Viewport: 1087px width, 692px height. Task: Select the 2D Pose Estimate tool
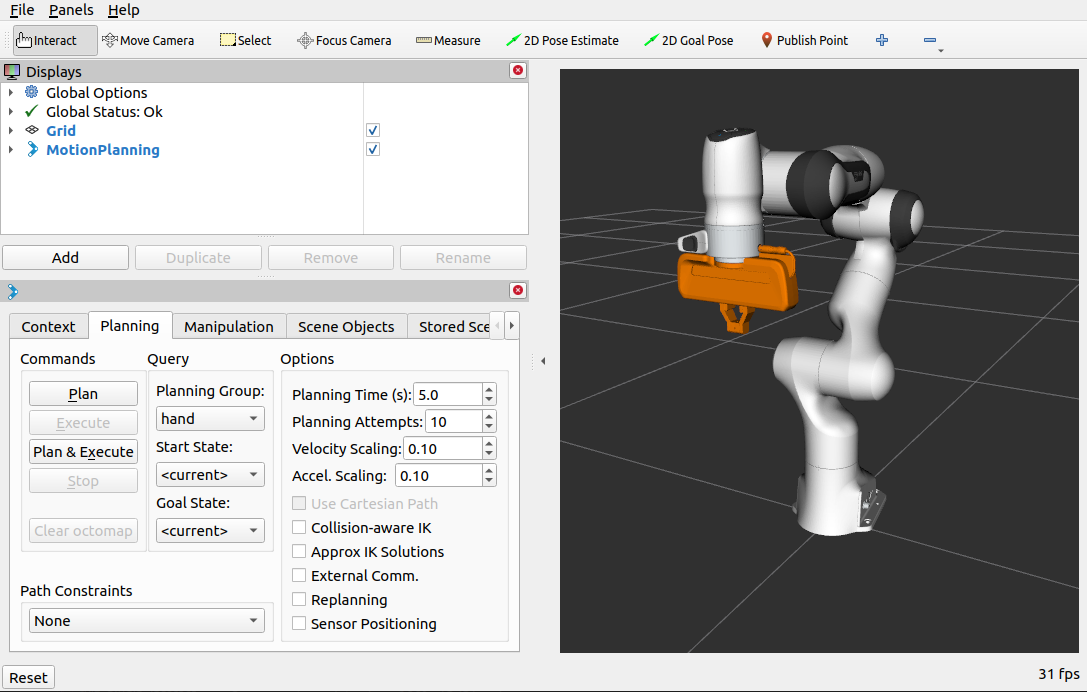562,40
